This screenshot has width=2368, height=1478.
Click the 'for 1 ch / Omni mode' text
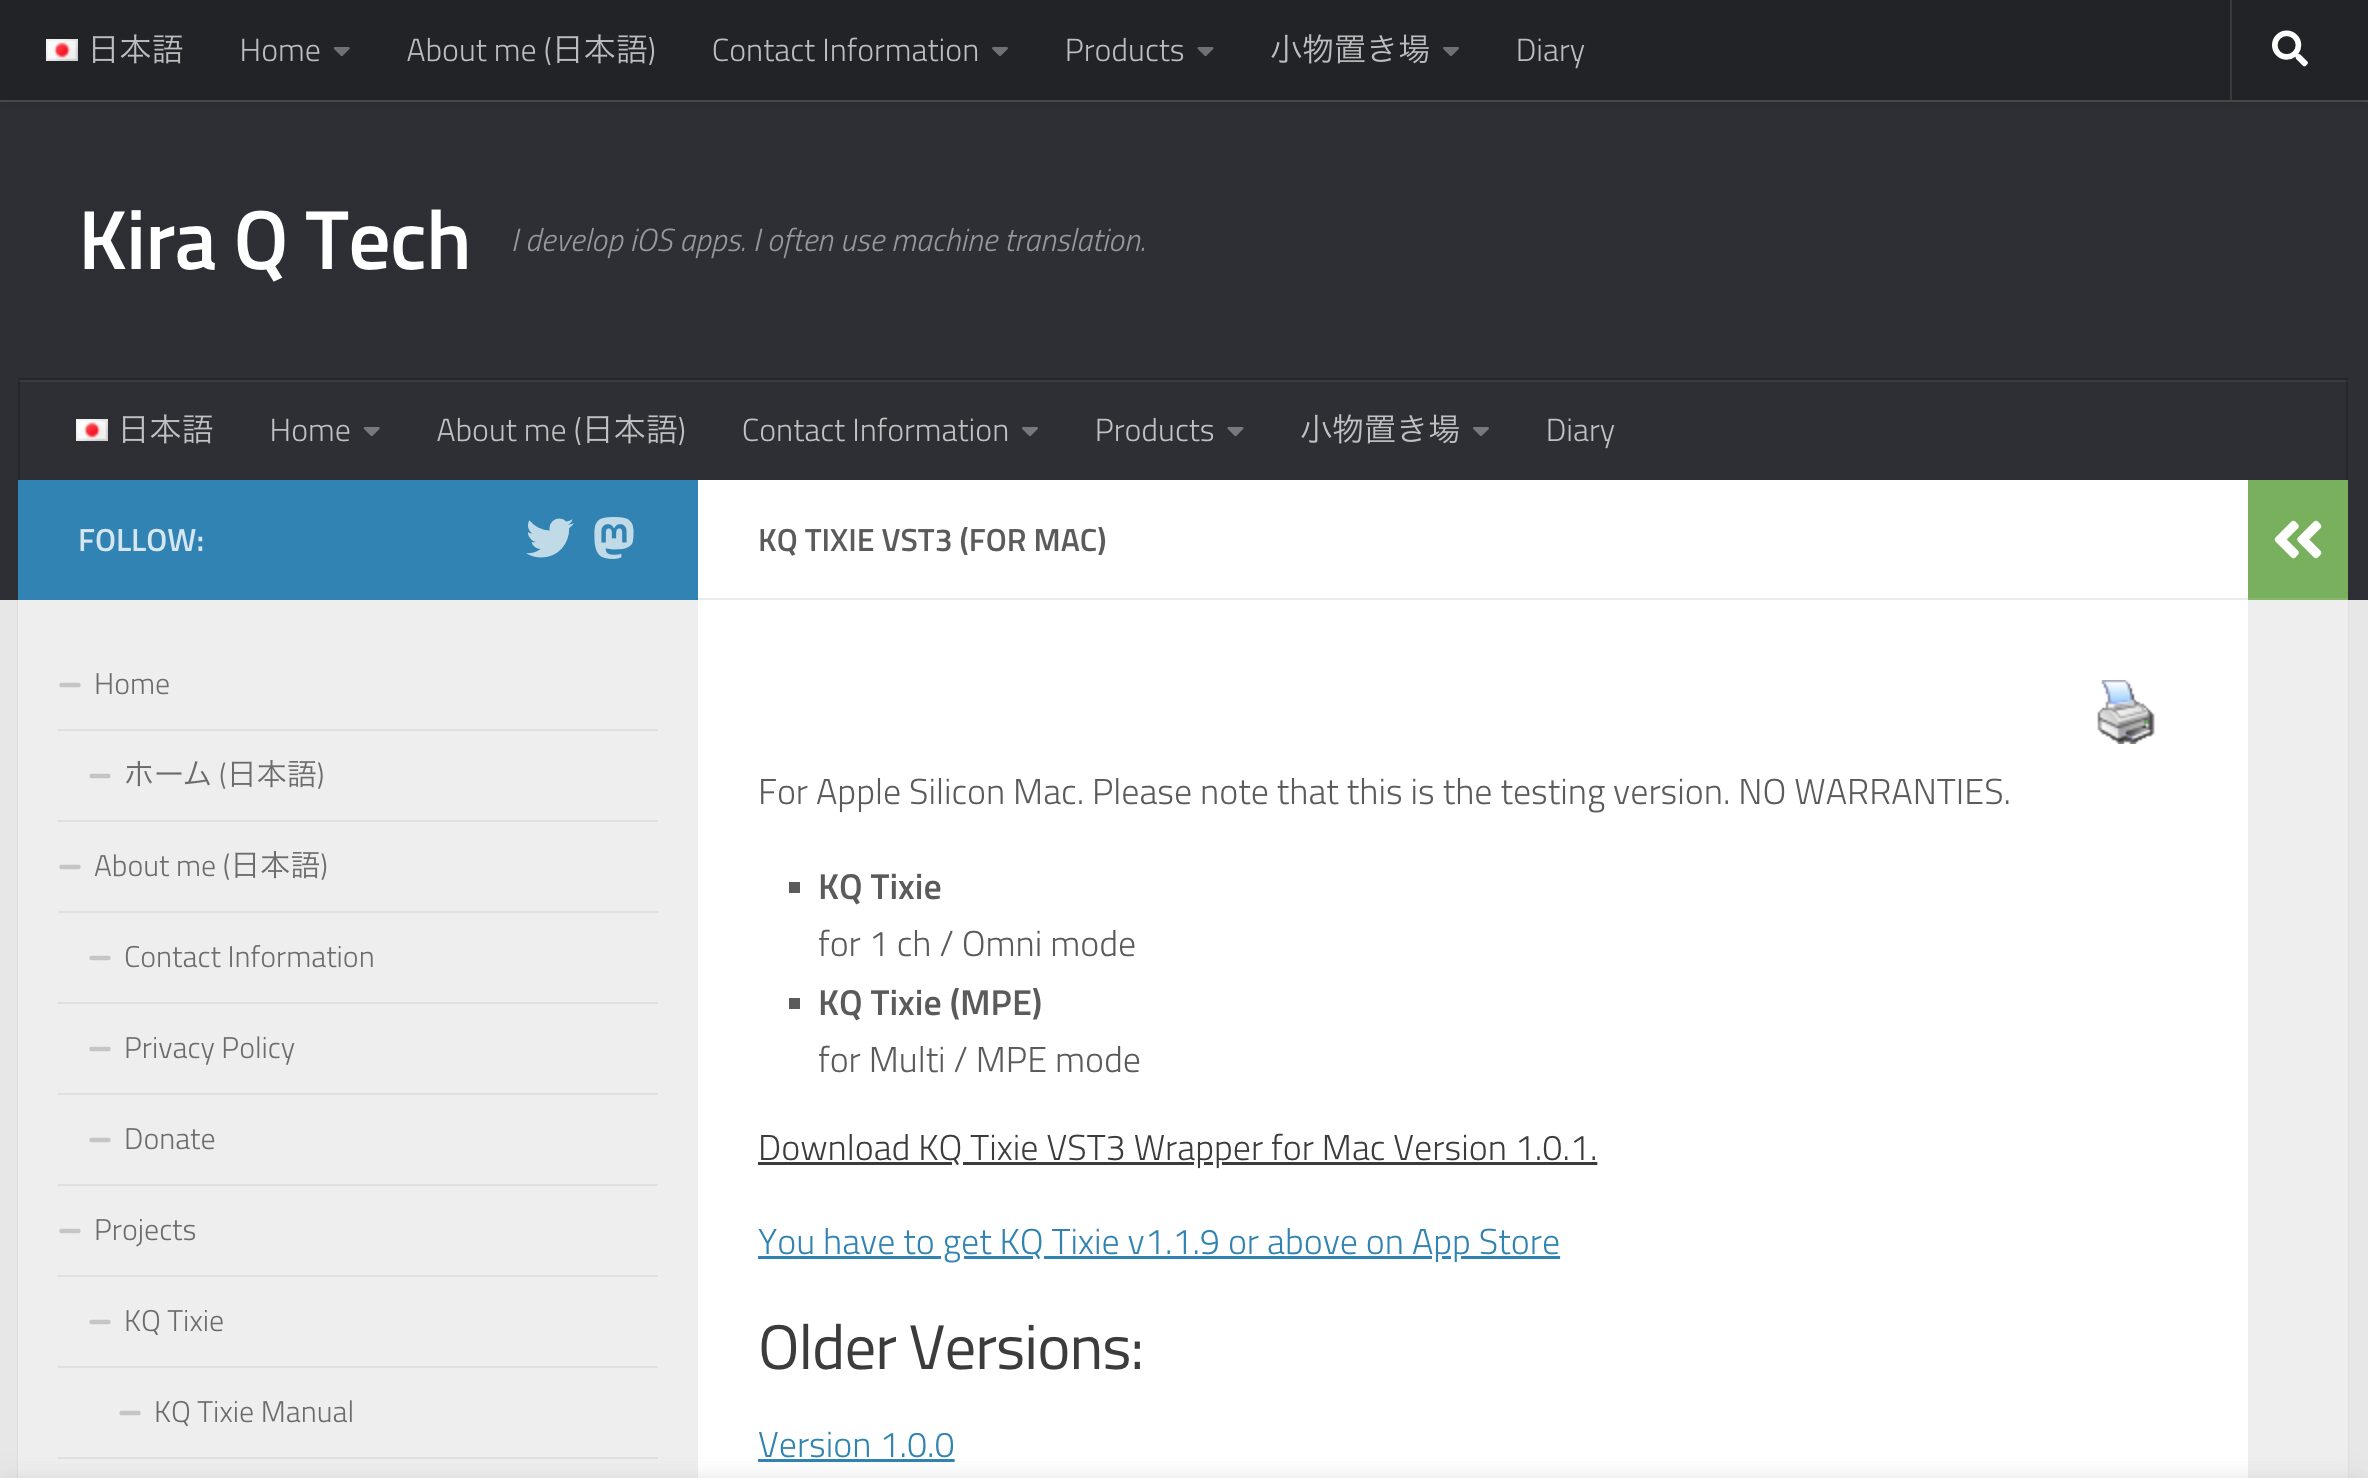(977, 944)
